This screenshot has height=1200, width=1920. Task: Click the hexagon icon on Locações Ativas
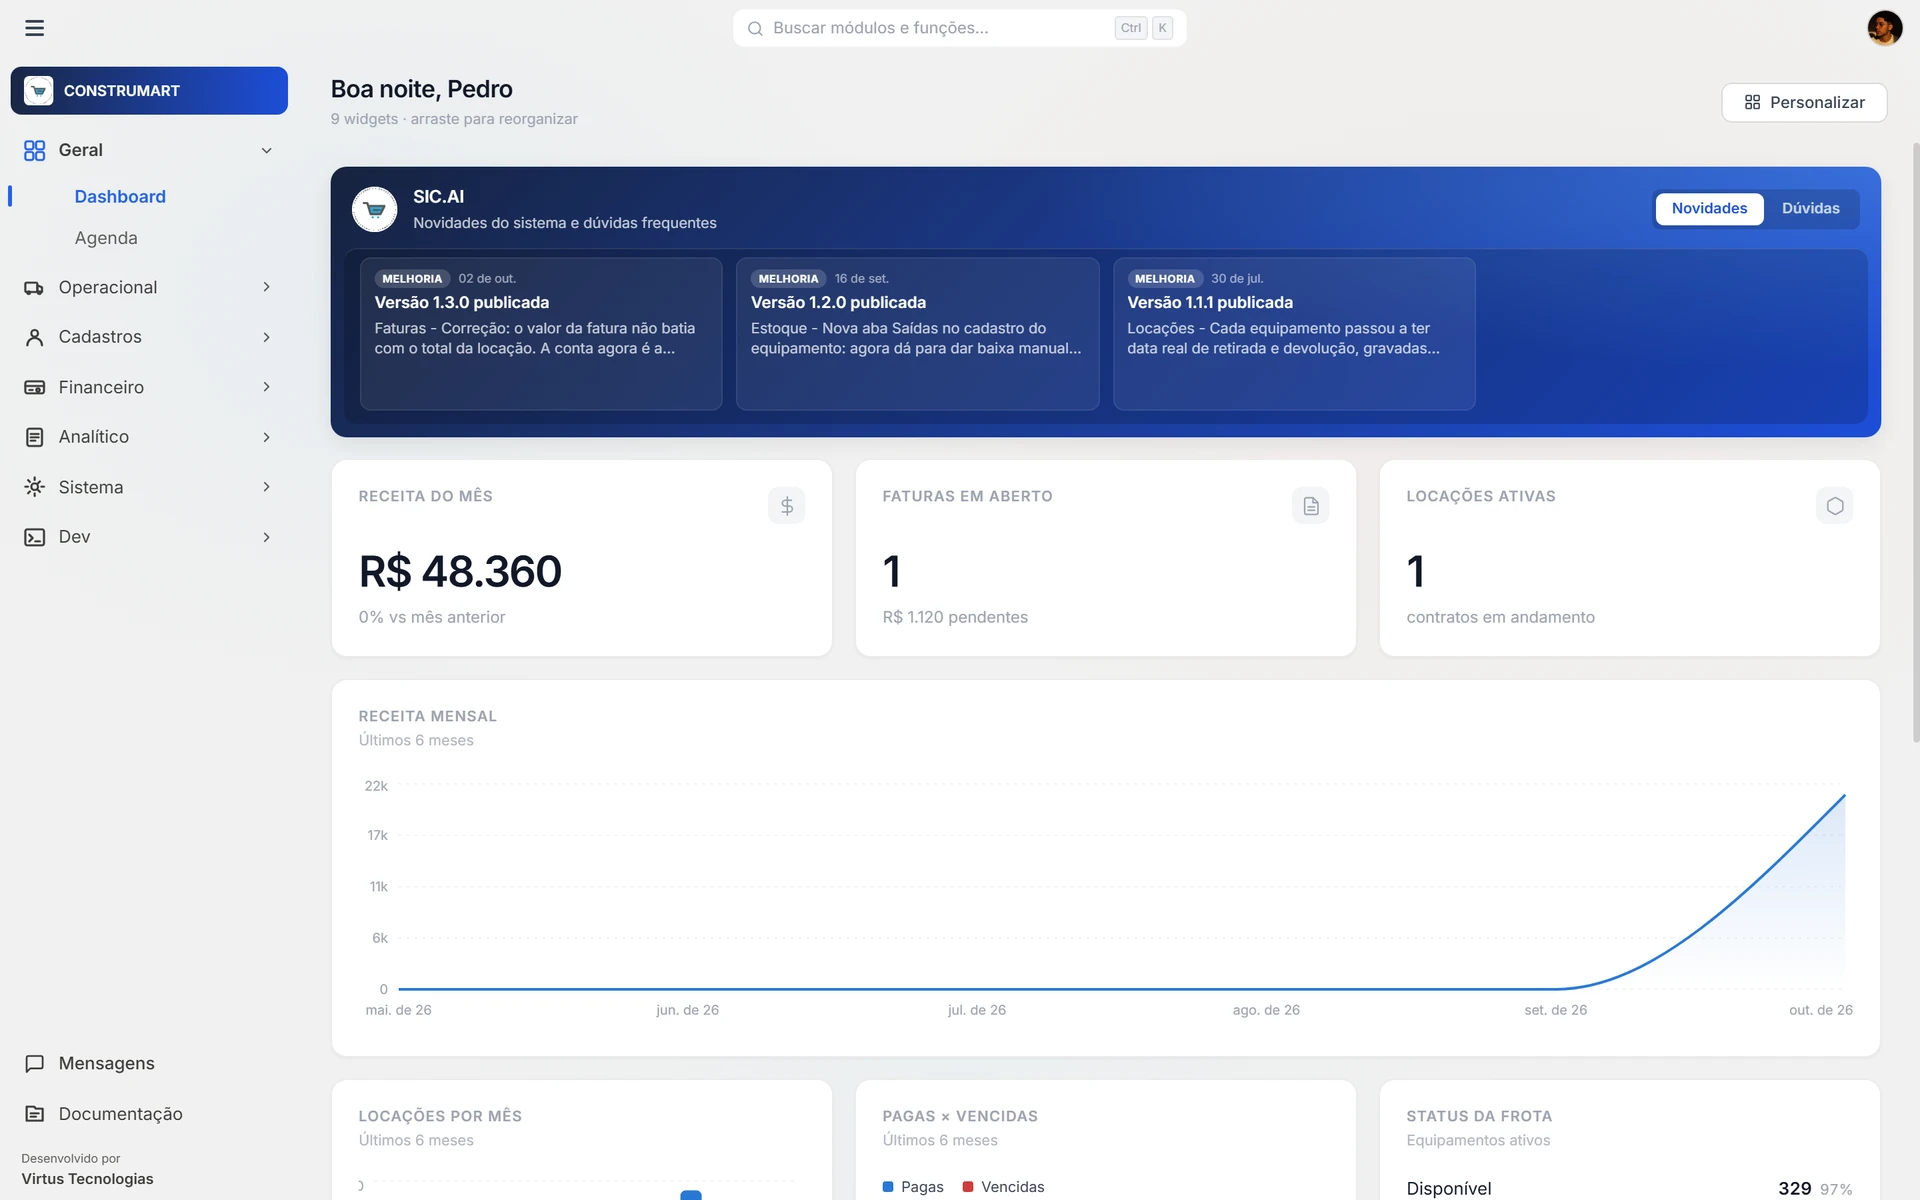(1835, 506)
